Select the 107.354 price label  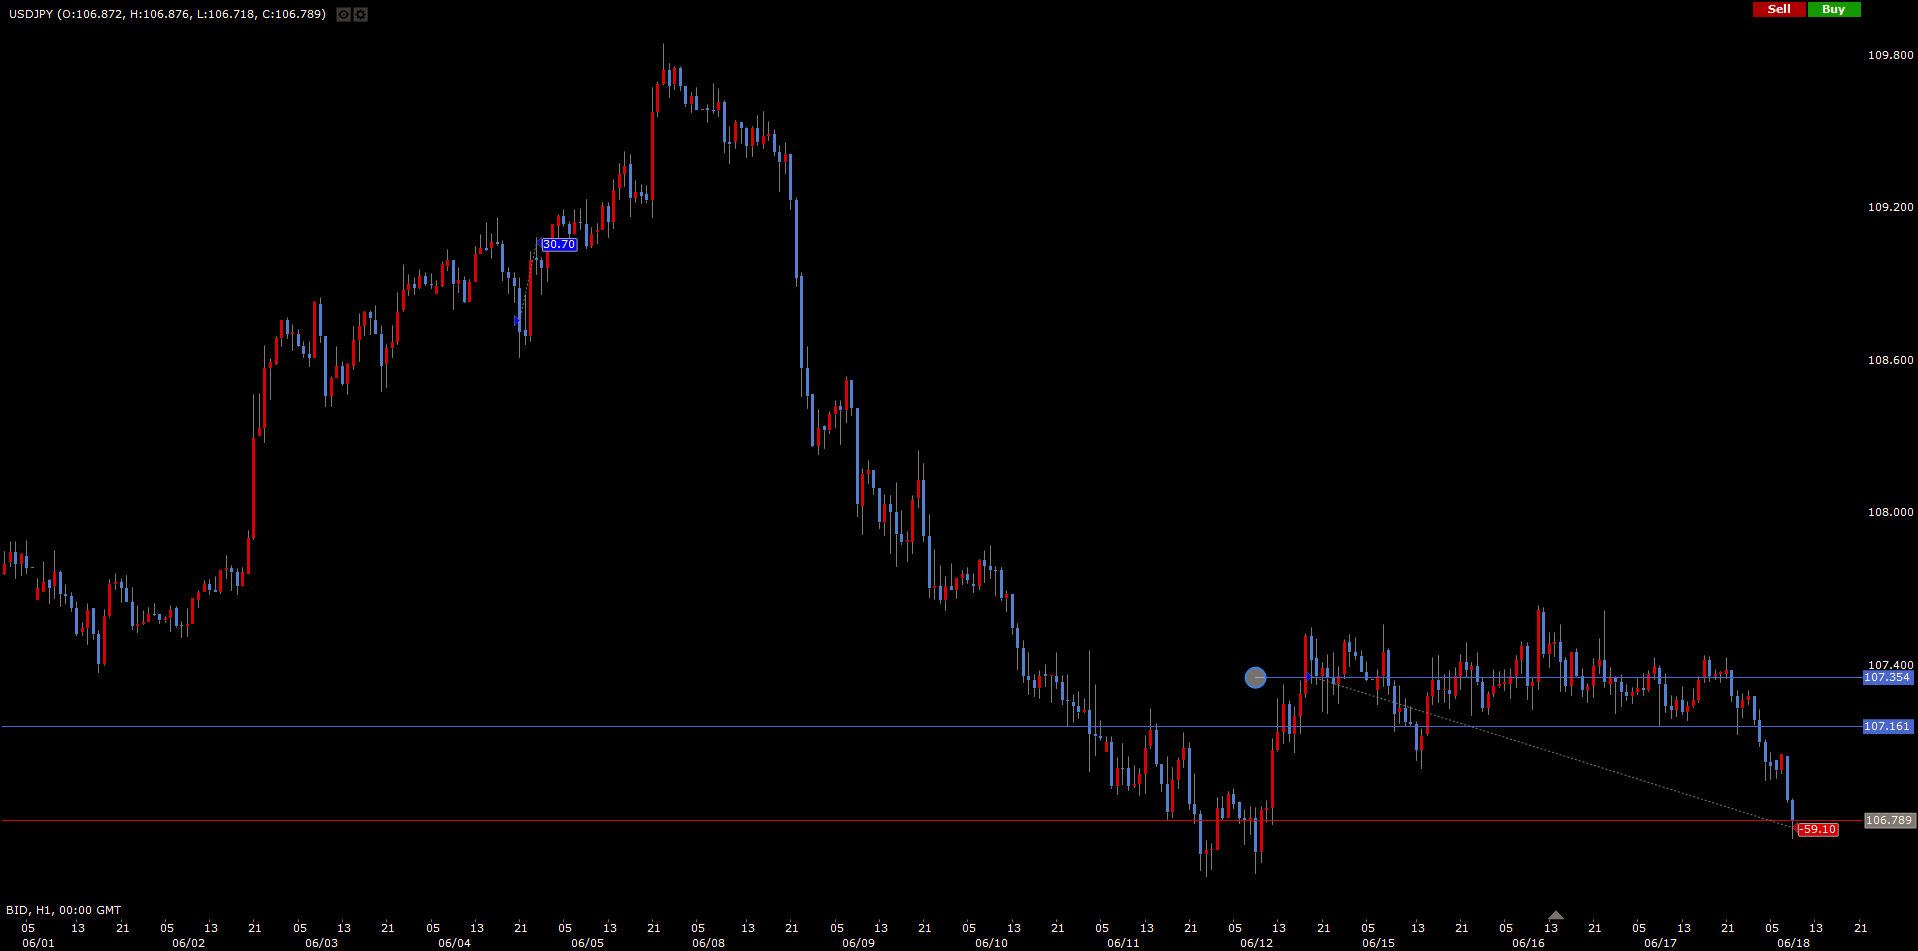1887,678
